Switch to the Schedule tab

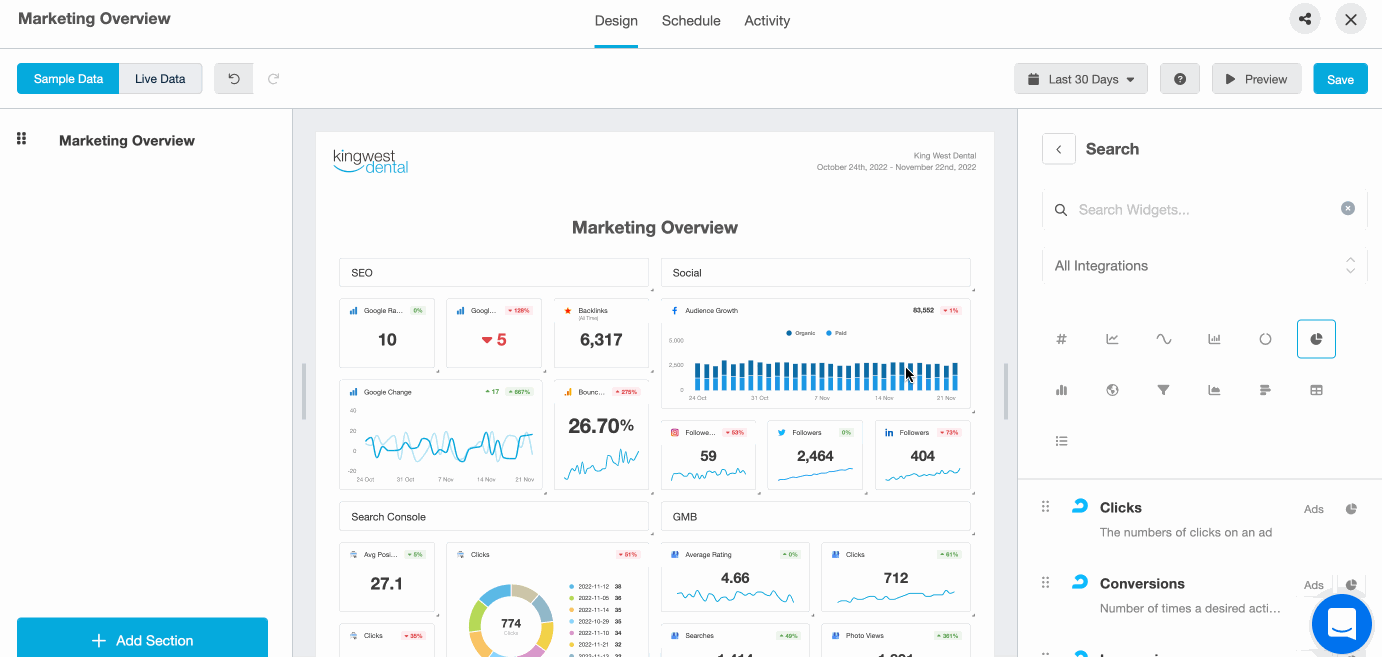691,21
